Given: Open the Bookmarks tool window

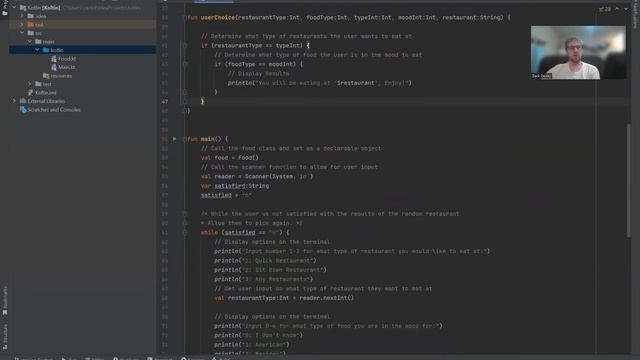Looking at the screenshot, I should pos(5,301).
